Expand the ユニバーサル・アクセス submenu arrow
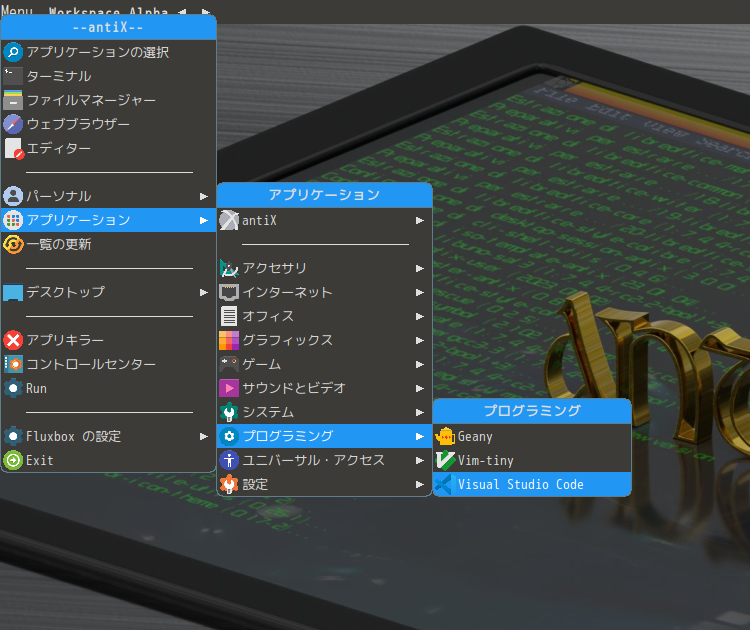Viewport: 750px width, 630px height. click(x=420, y=460)
